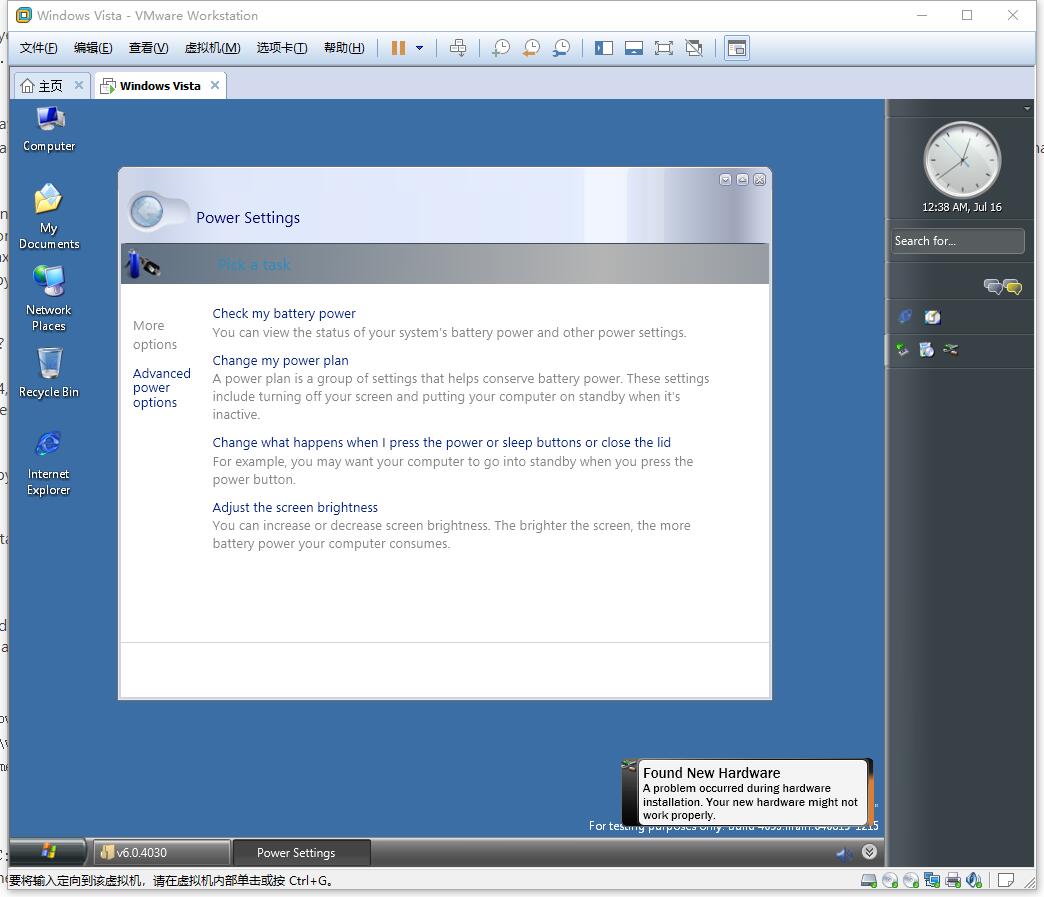Open the power or sleep buttons link
This screenshot has height=897, width=1044.
(441, 442)
